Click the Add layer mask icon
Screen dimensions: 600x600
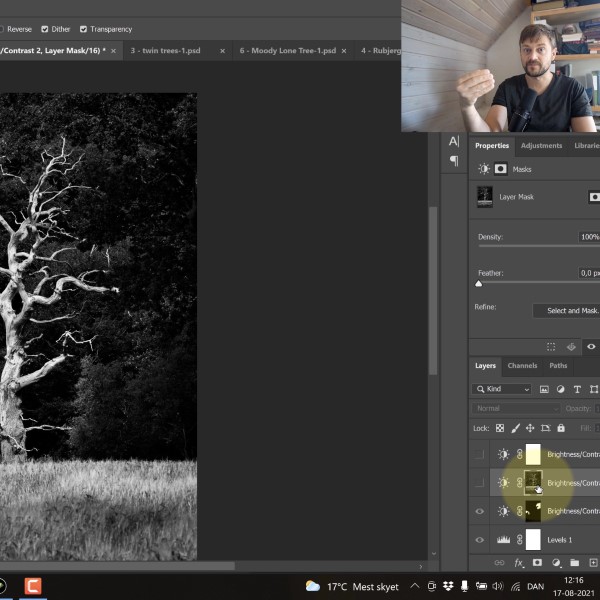tap(537, 563)
